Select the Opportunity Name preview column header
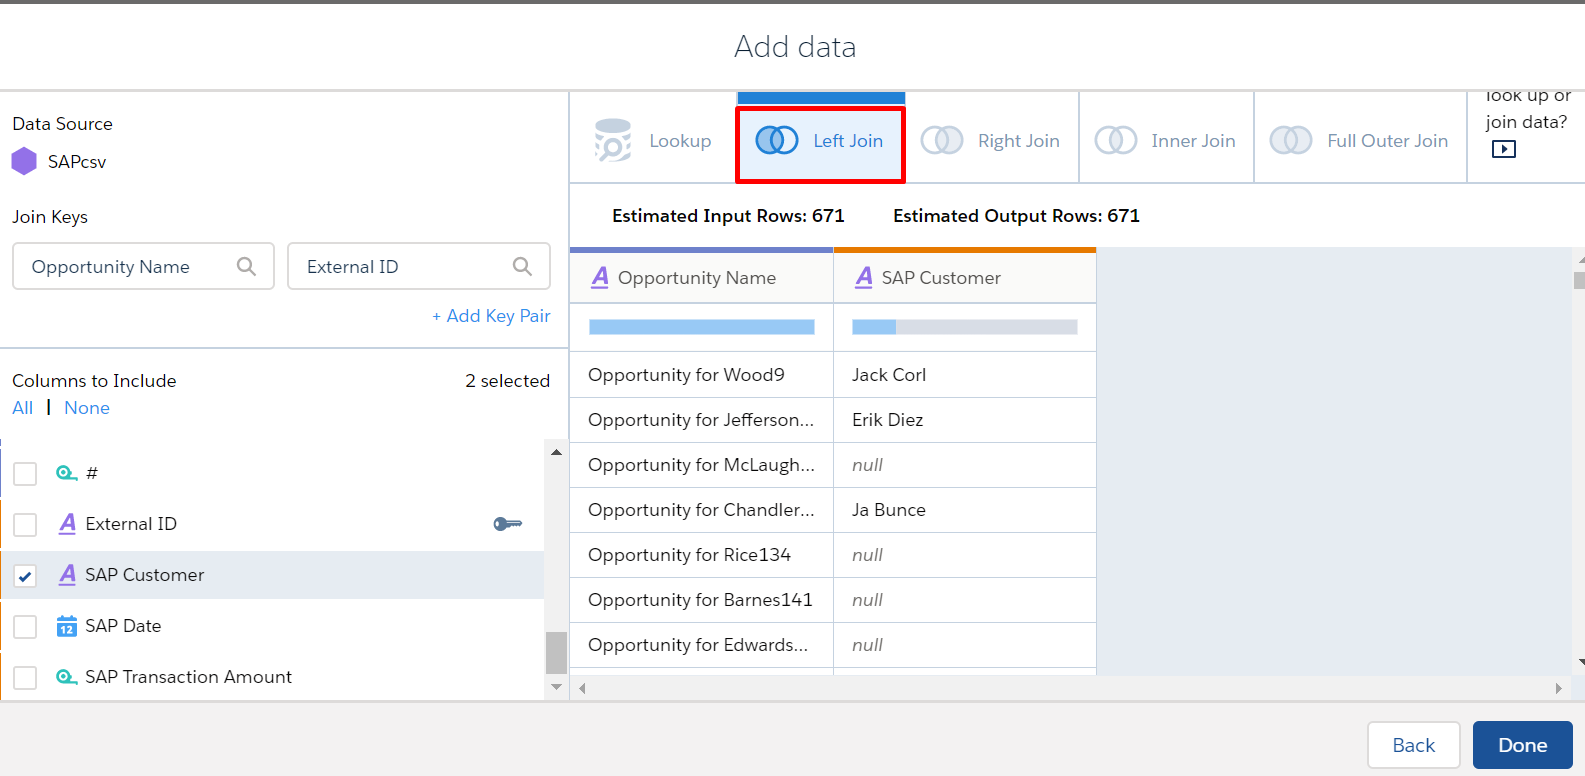Image resolution: width=1585 pixels, height=776 pixels. [x=701, y=278]
